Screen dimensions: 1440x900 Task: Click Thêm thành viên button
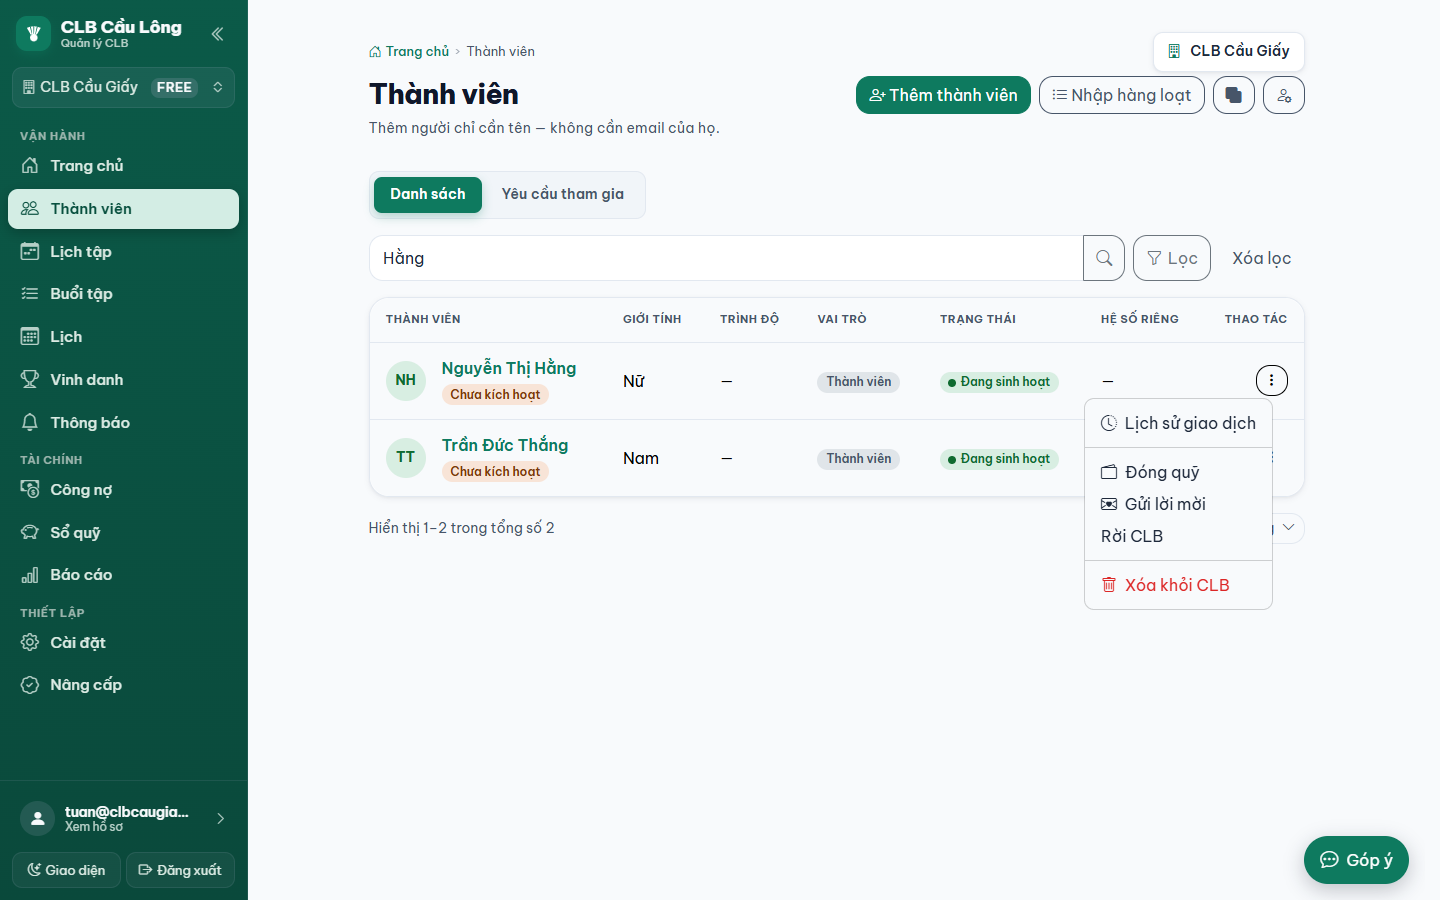pos(943,95)
